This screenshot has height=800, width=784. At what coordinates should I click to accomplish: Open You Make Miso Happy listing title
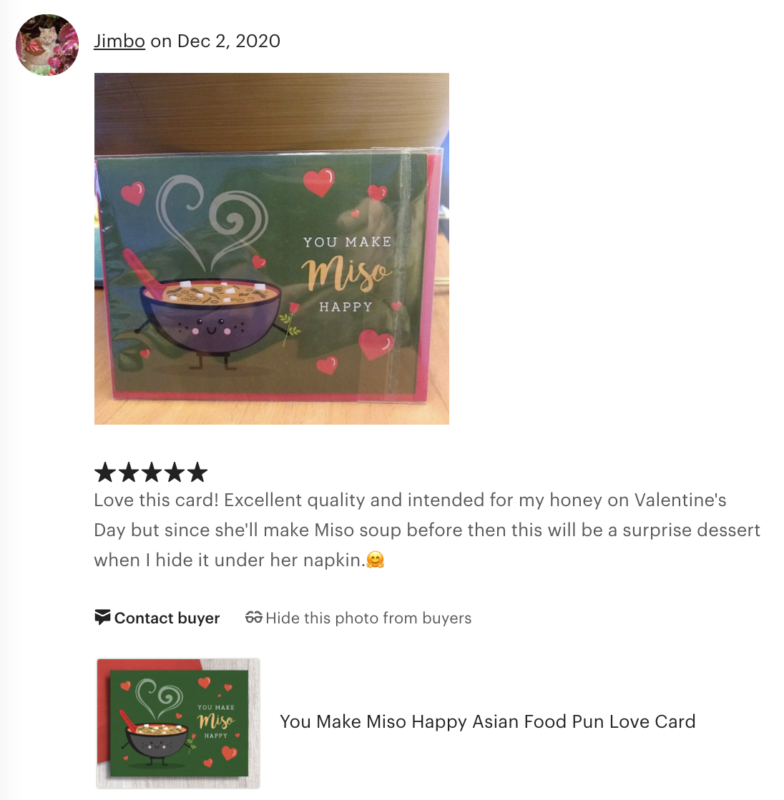click(x=488, y=721)
